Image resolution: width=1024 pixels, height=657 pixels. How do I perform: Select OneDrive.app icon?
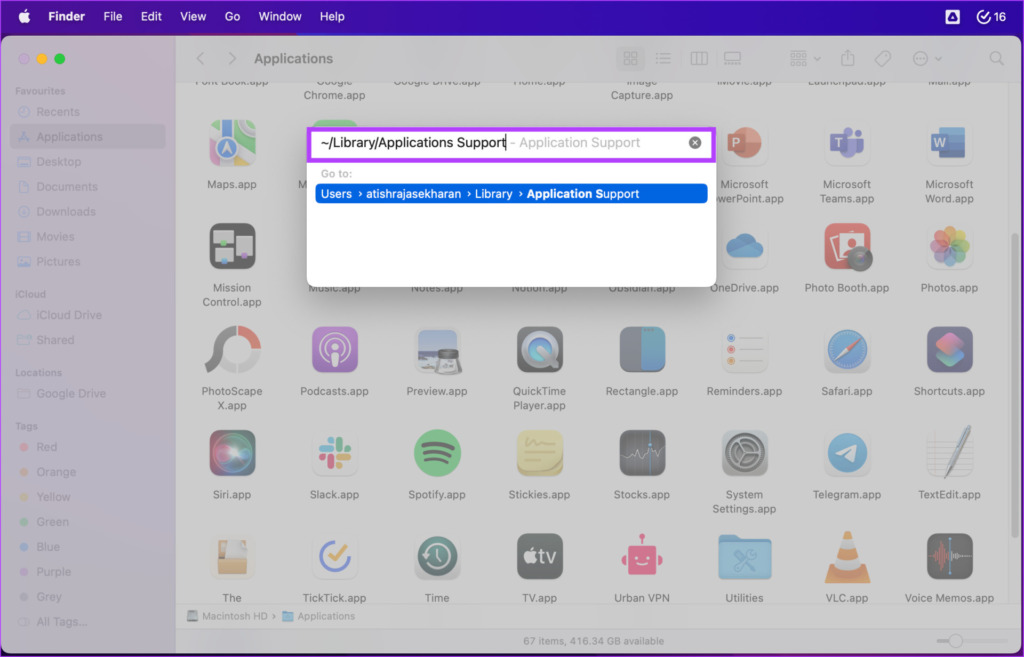(x=744, y=246)
